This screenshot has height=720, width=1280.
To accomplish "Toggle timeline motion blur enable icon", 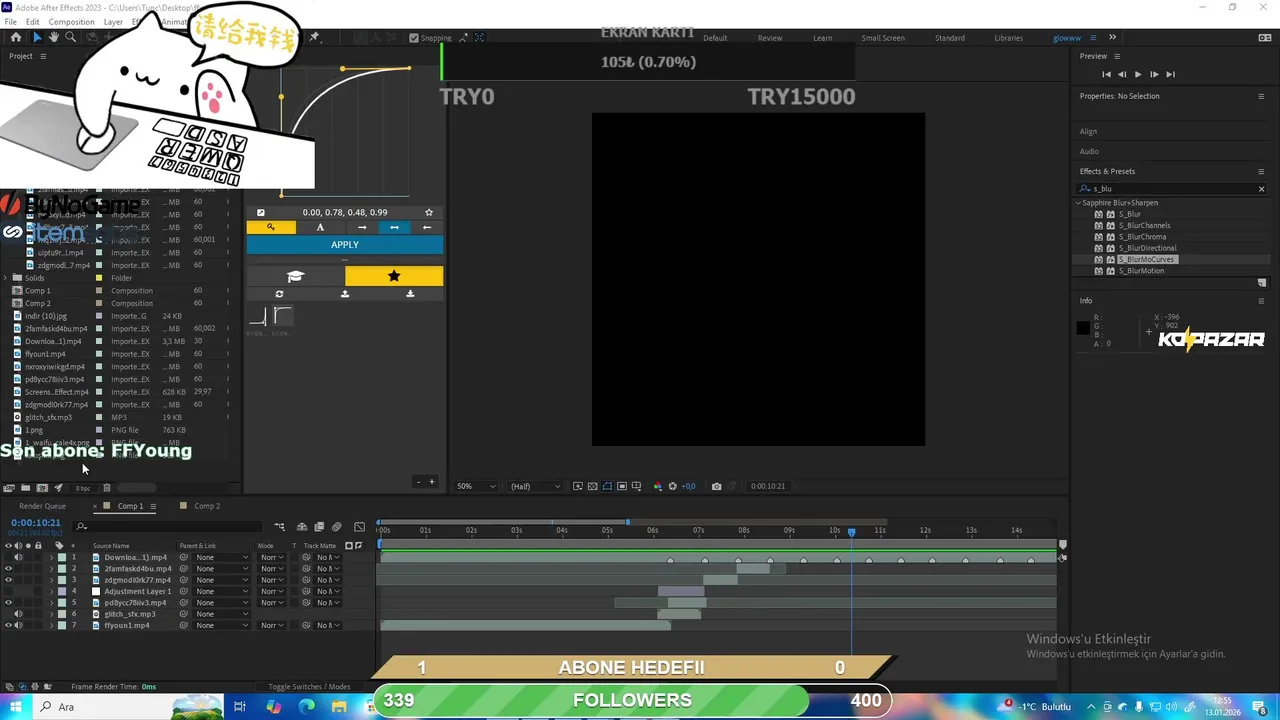I will click(336, 527).
